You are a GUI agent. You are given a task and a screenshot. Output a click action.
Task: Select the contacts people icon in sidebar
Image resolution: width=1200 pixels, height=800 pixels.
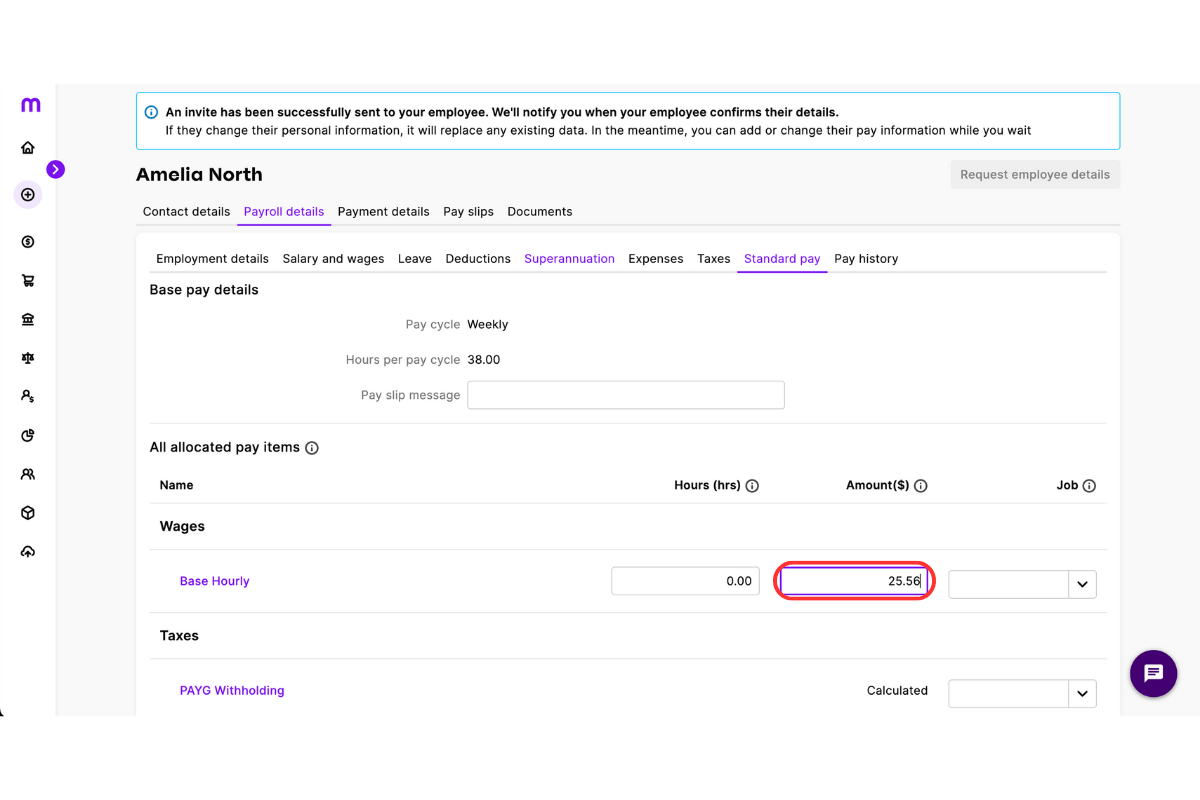pos(28,473)
